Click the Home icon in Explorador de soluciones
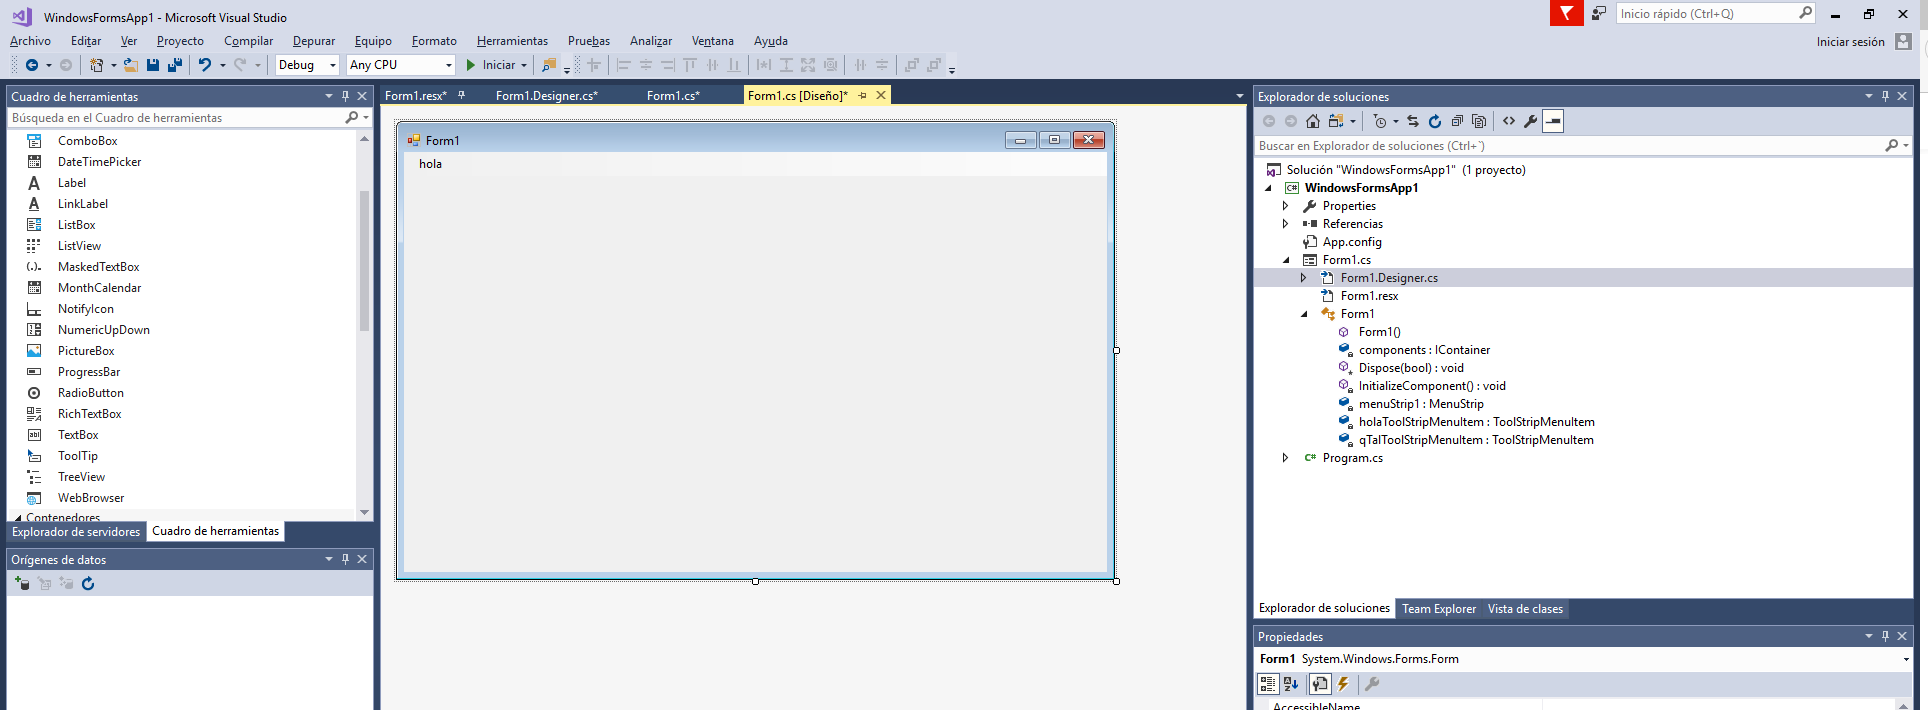 tap(1313, 121)
